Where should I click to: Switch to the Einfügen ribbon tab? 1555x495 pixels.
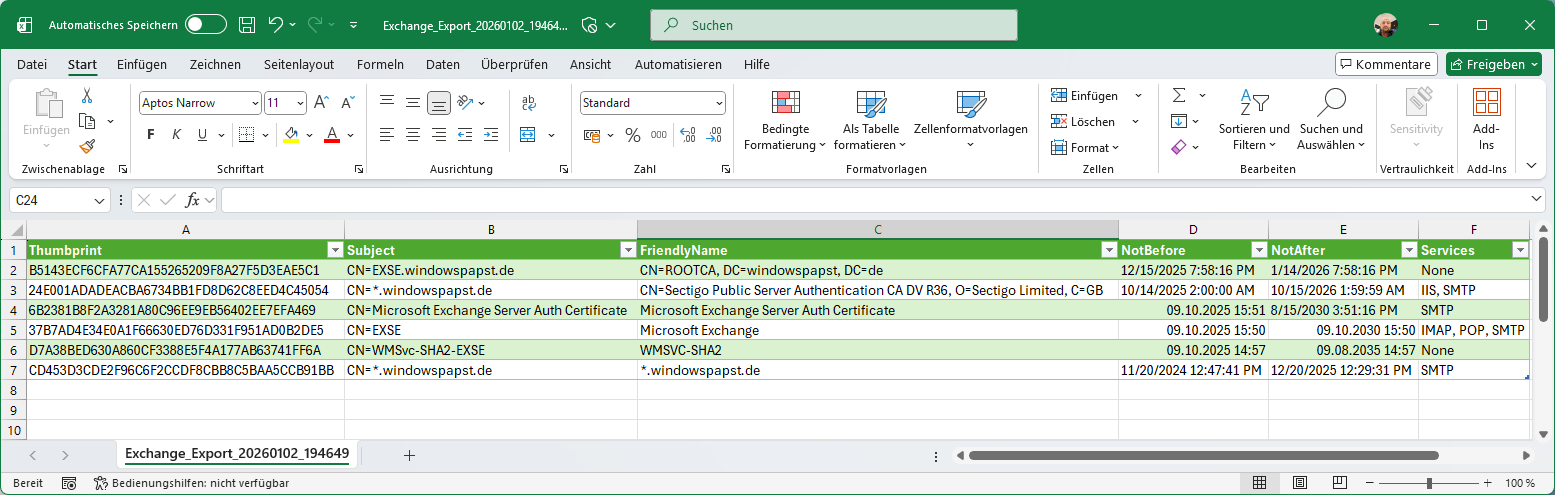142,65
